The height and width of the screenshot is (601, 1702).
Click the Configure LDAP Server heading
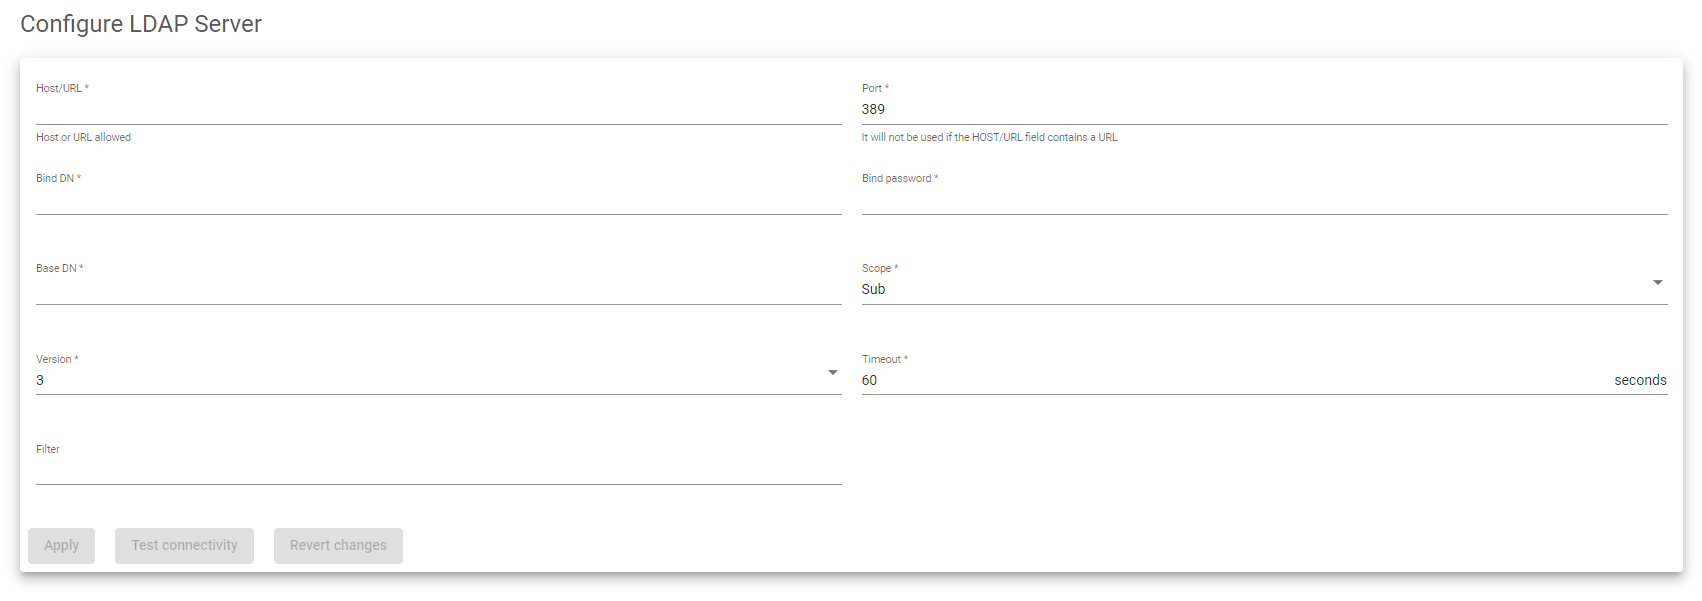pyautogui.click(x=141, y=24)
